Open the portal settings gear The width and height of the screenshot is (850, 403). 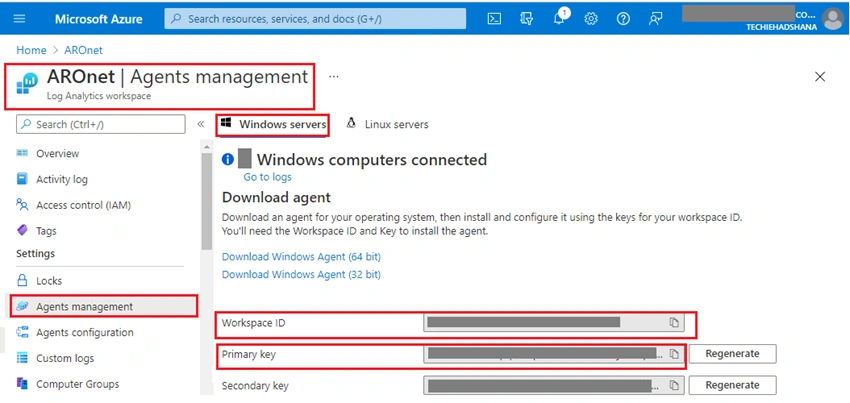[x=591, y=18]
